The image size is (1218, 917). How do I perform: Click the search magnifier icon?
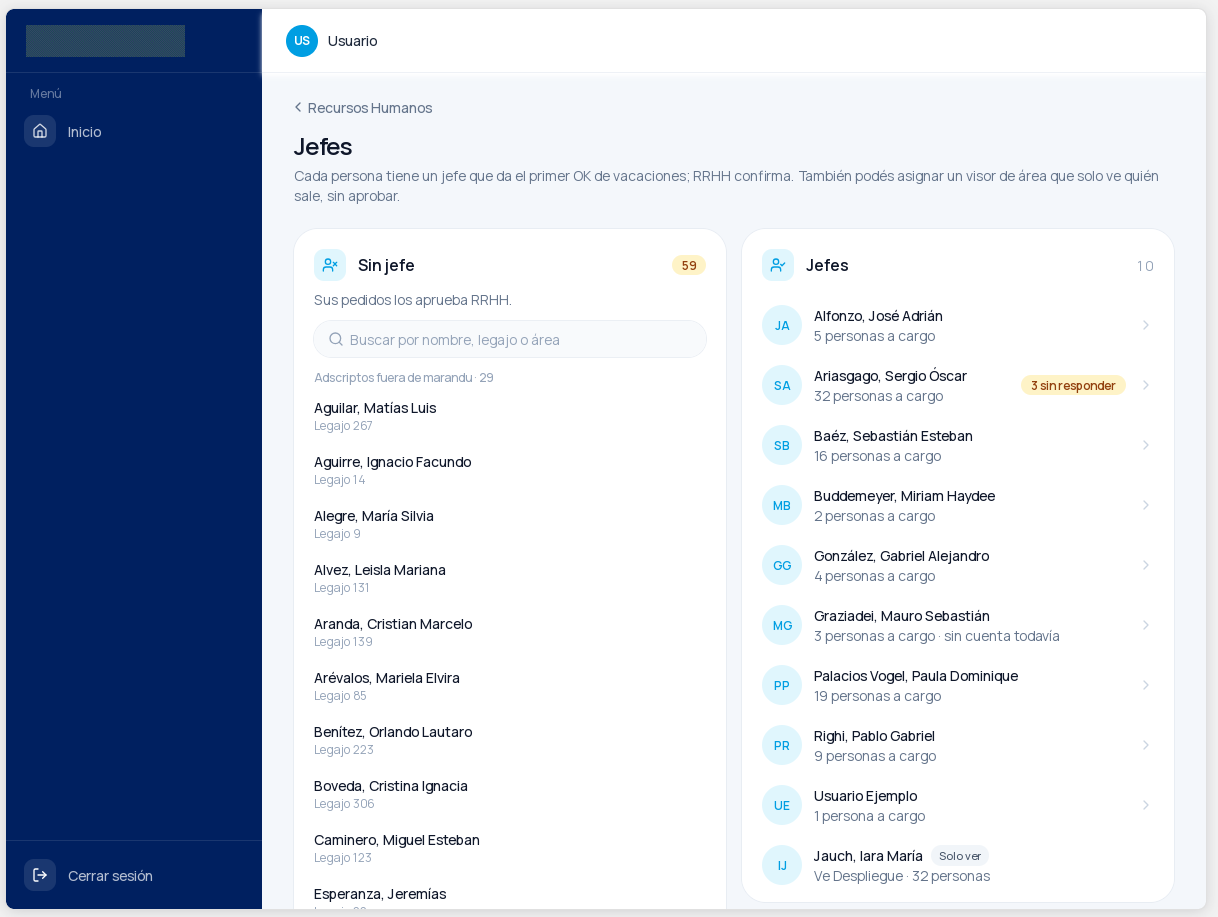pyautogui.click(x=336, y=339)
